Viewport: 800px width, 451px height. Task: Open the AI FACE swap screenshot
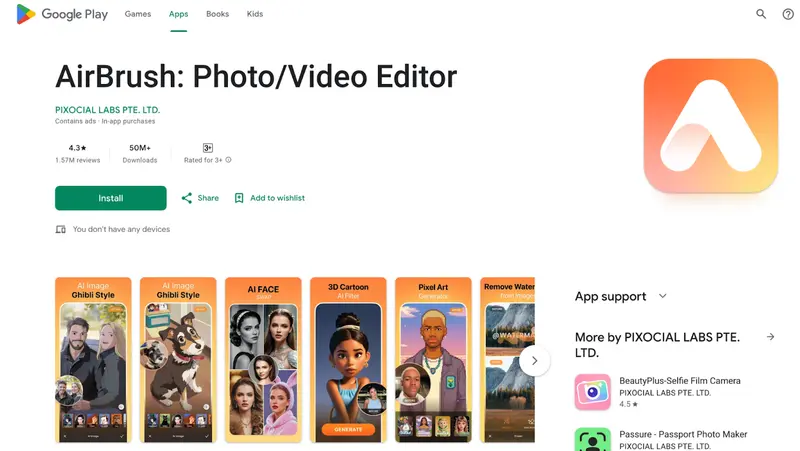pos(263,360)
